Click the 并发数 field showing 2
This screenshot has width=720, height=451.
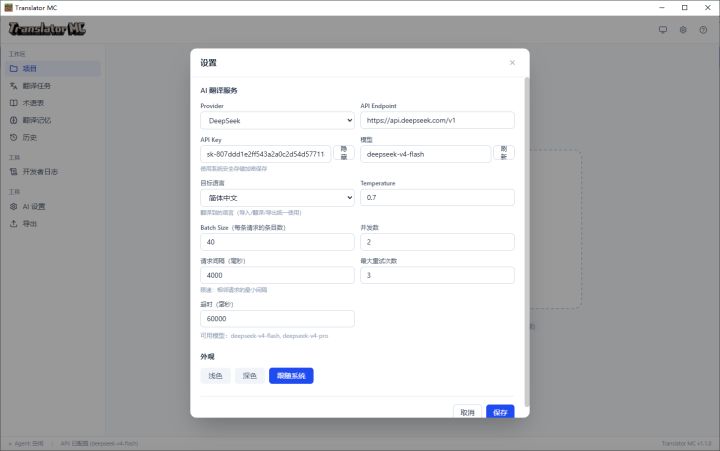[x=437, y=242]
